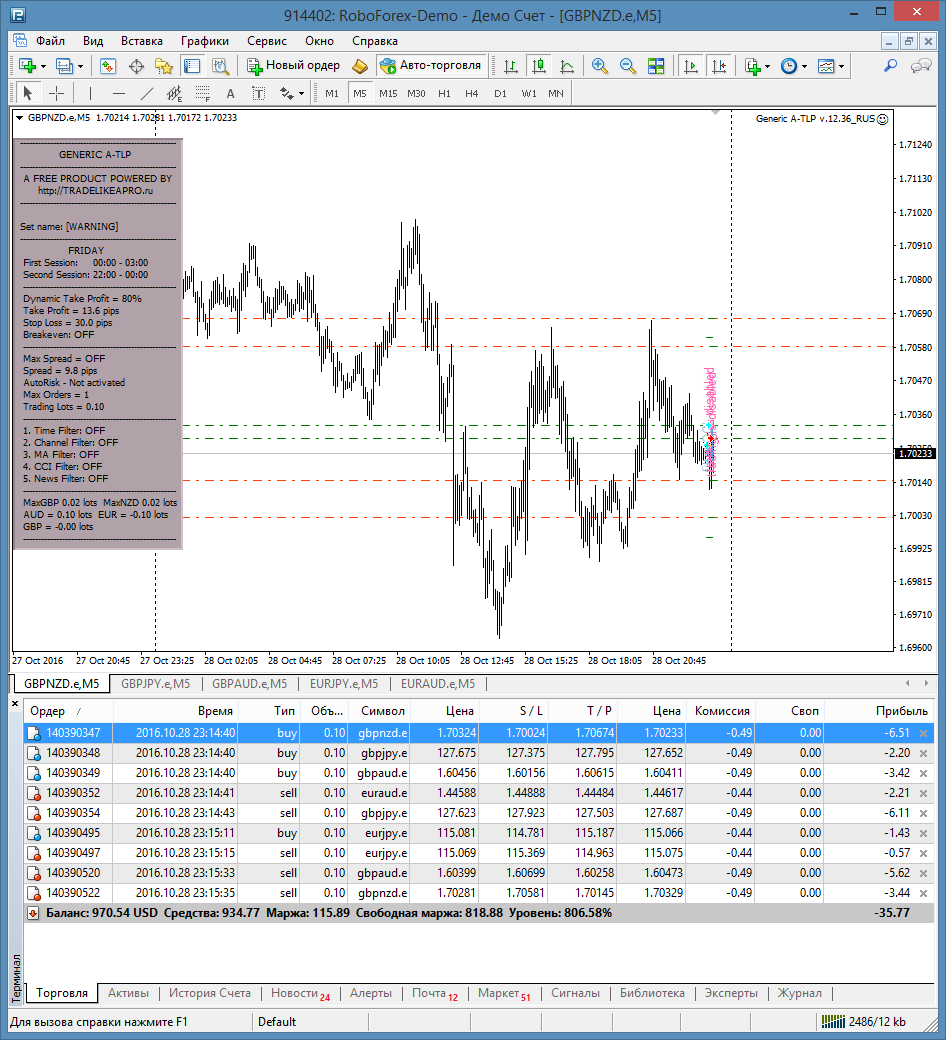The width and height of the screenshot is (946, 1040).
Task: Close the Terminal panel with its X
Action: [15, 703]
